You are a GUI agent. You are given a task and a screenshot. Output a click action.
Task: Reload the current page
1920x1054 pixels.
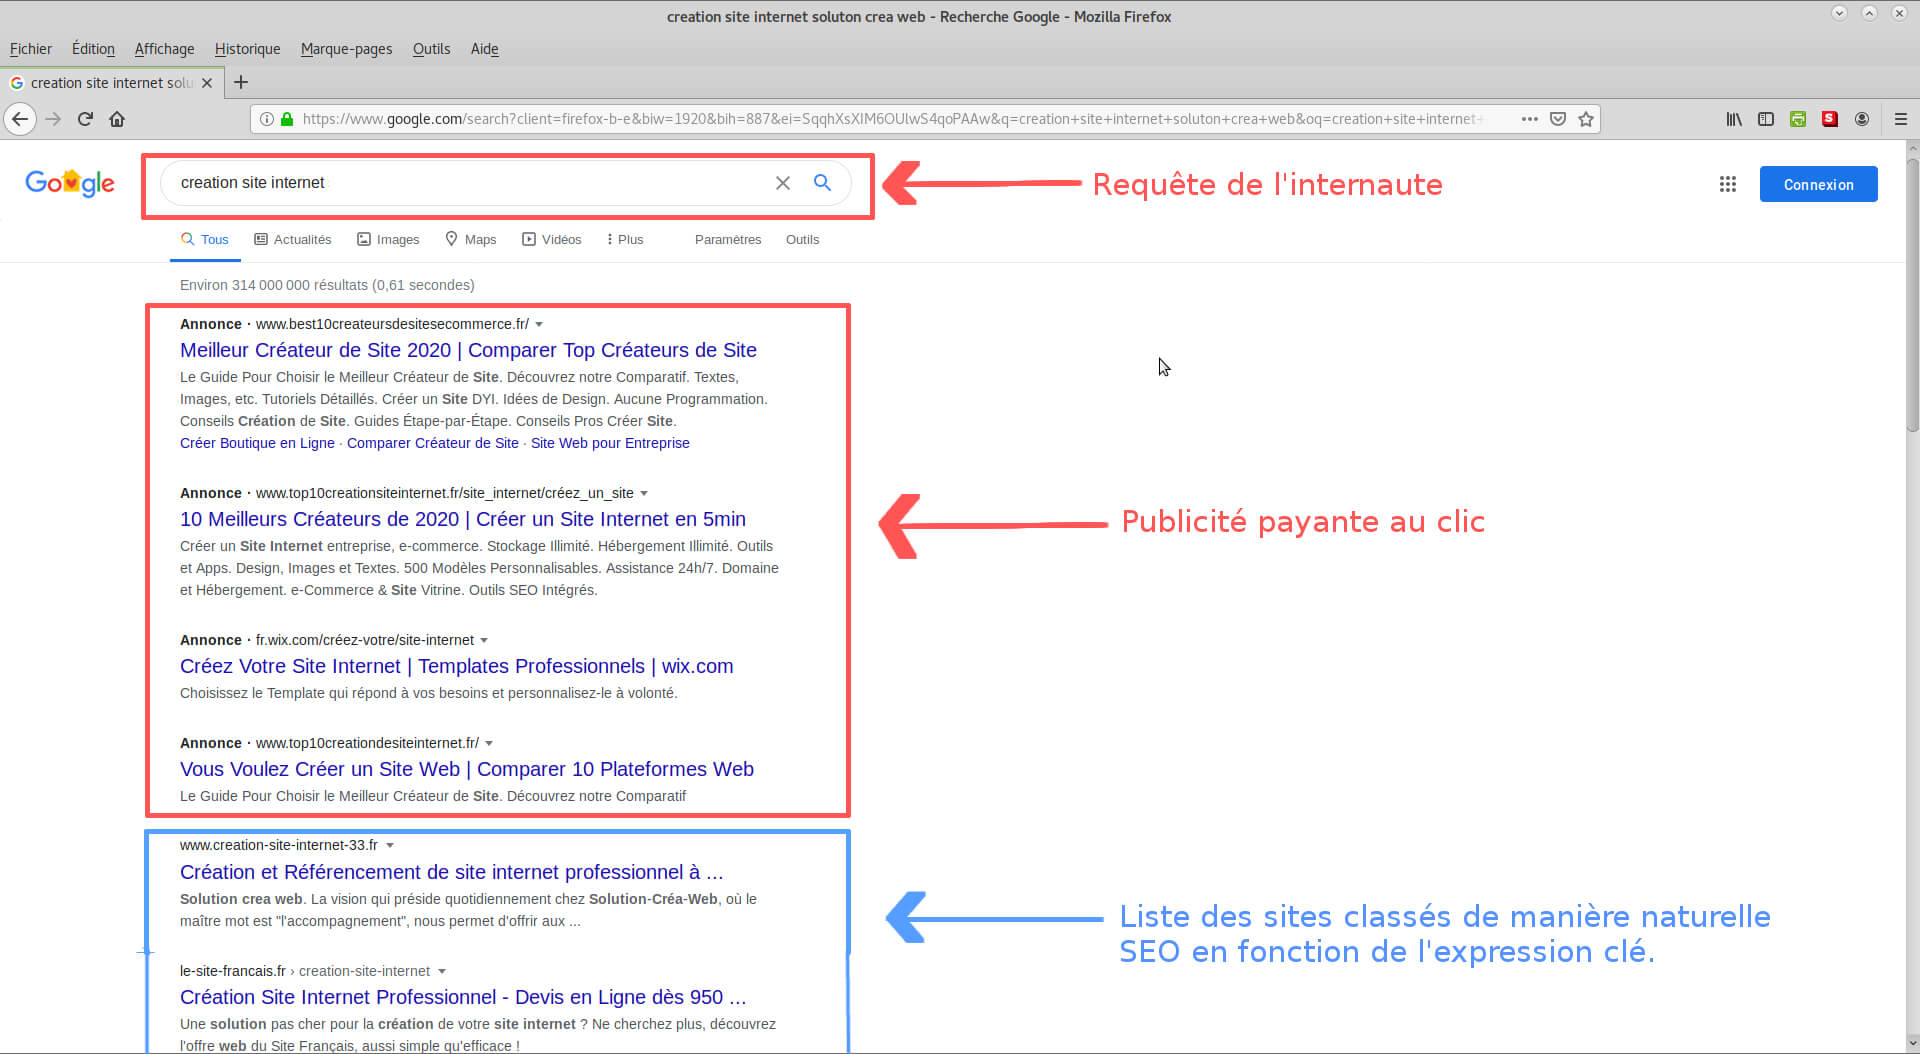(85, 119)
